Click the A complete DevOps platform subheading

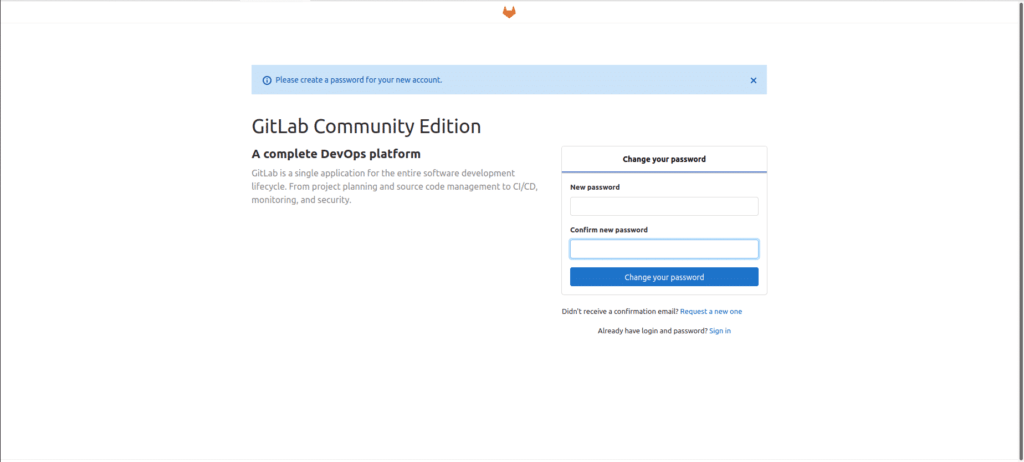click(x=336, y=154)
